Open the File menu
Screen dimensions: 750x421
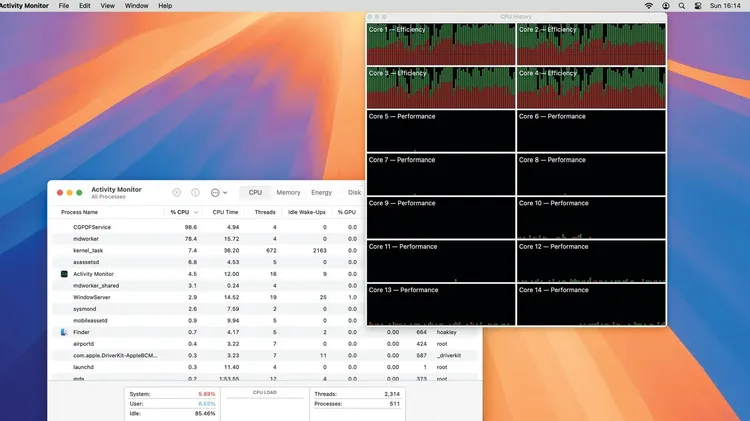click(x=64, y=6)
